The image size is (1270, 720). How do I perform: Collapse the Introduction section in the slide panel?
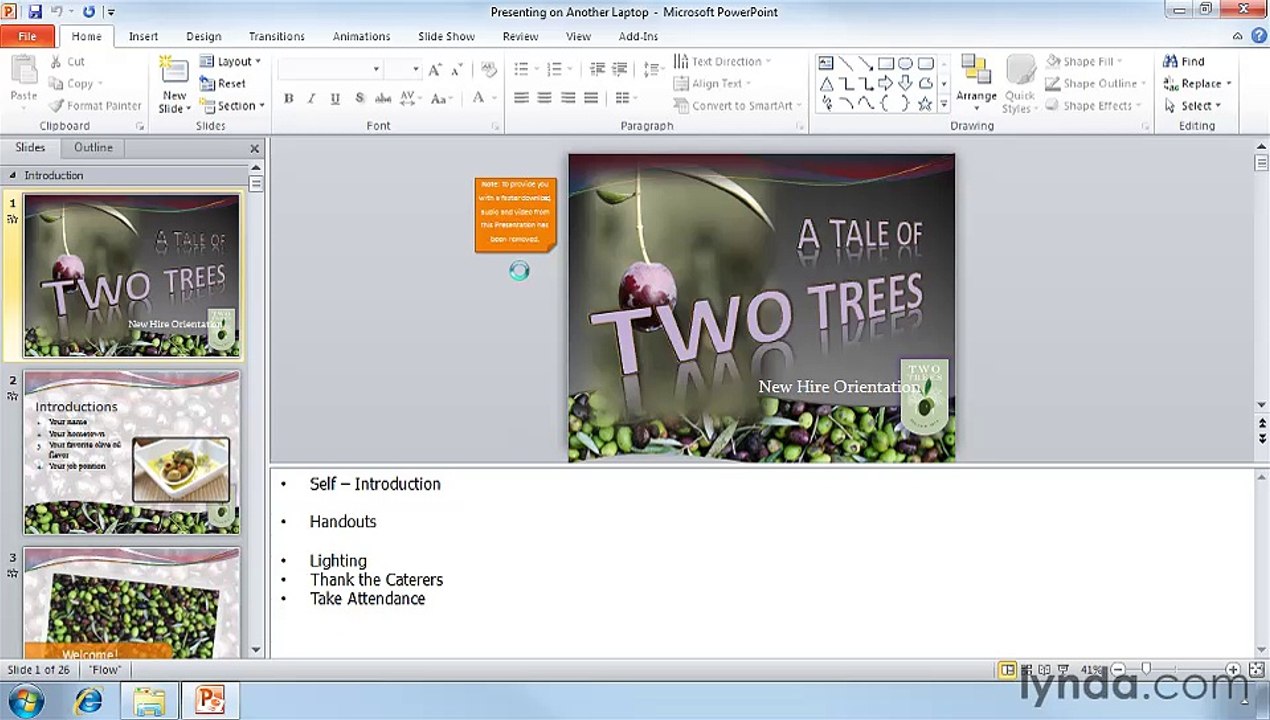point(13,176)
